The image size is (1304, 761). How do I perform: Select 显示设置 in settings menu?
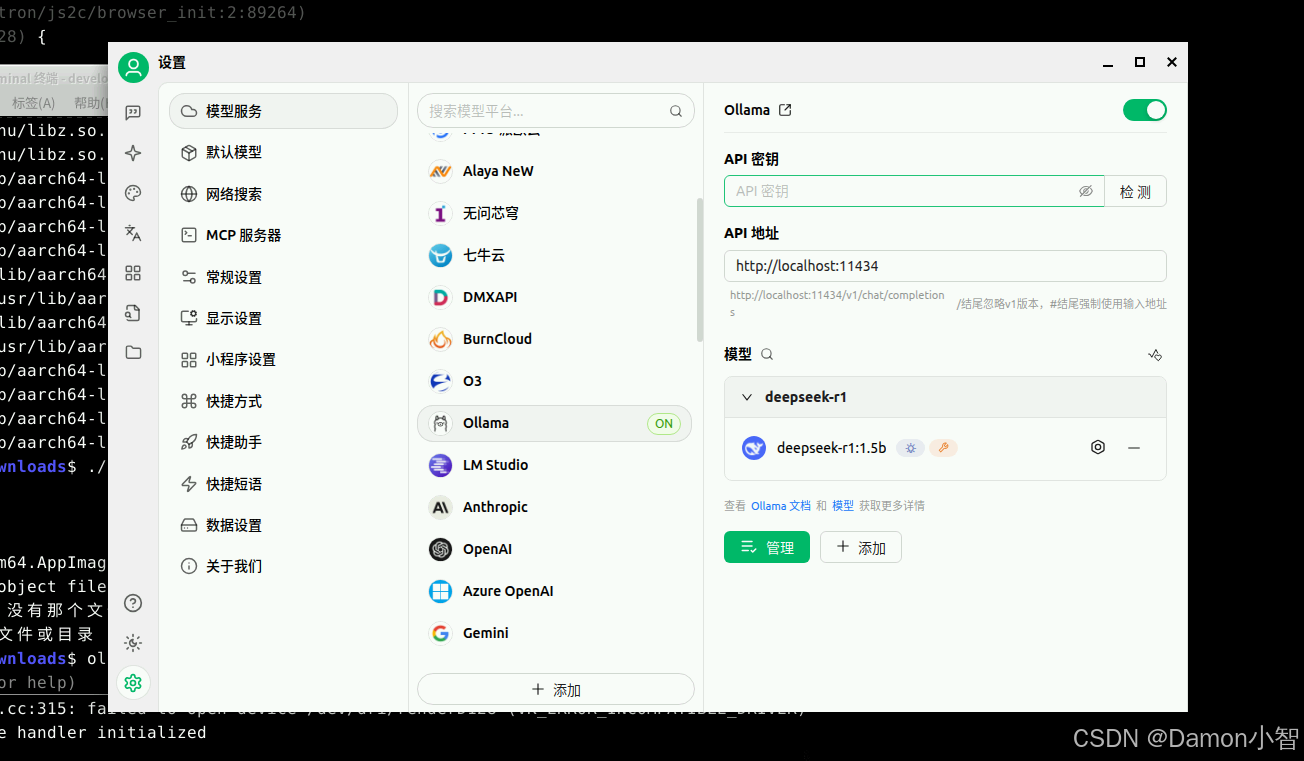283,318
